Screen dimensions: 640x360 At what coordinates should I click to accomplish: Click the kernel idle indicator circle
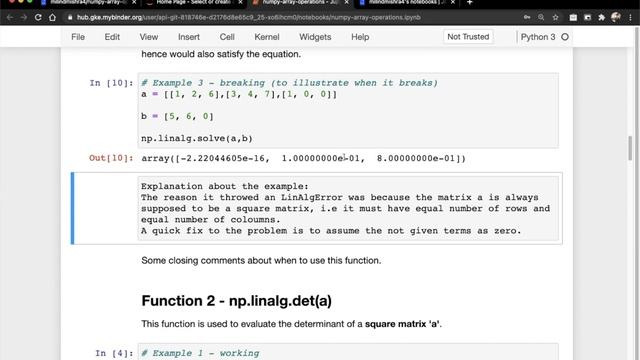click(x=565, y=37)
